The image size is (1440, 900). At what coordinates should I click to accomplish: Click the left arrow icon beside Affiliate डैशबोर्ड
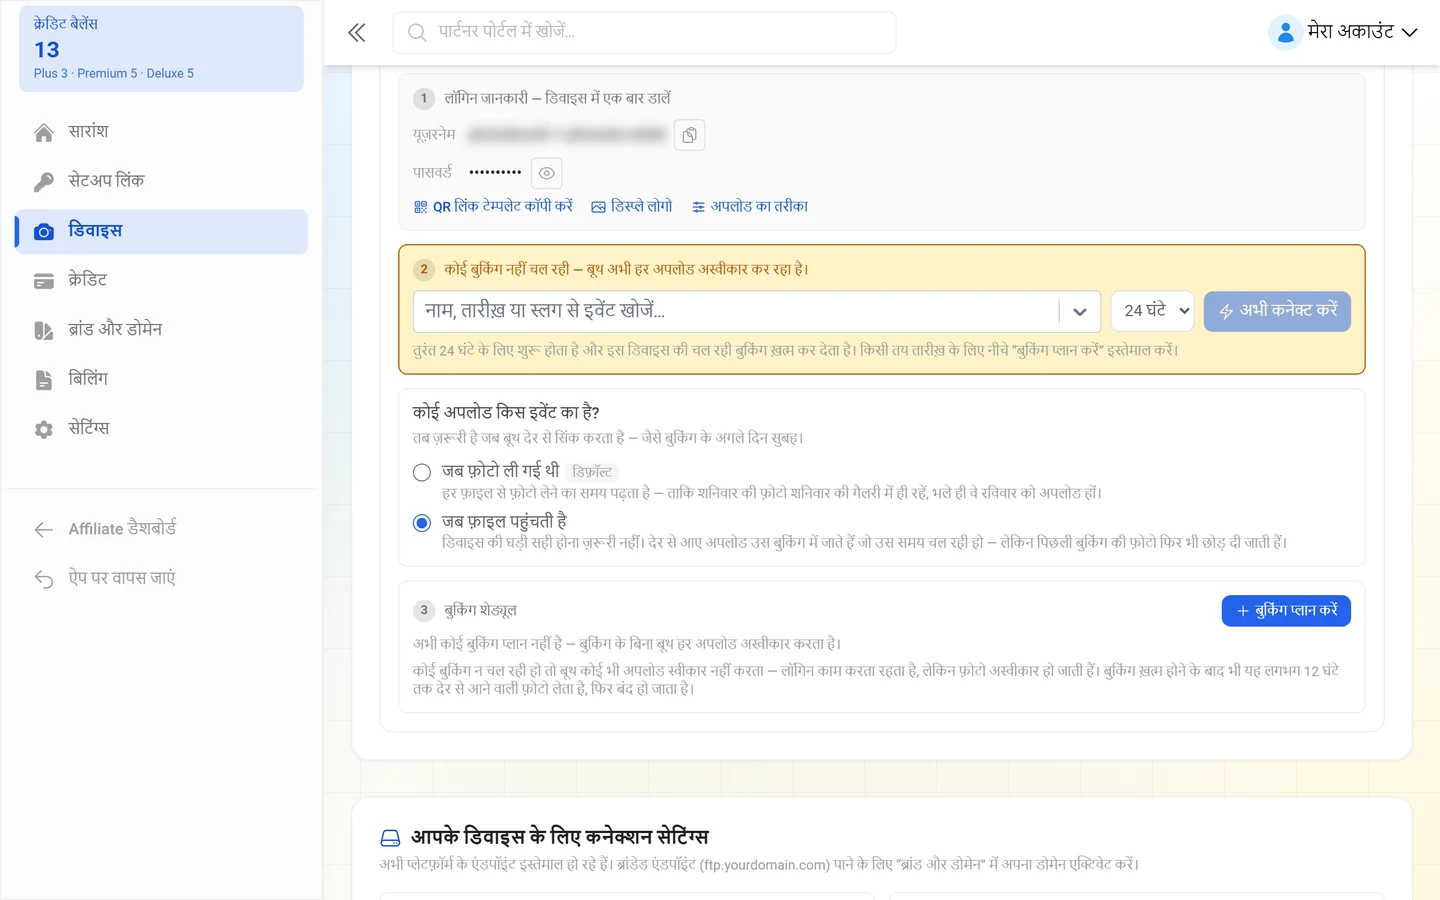44,529
